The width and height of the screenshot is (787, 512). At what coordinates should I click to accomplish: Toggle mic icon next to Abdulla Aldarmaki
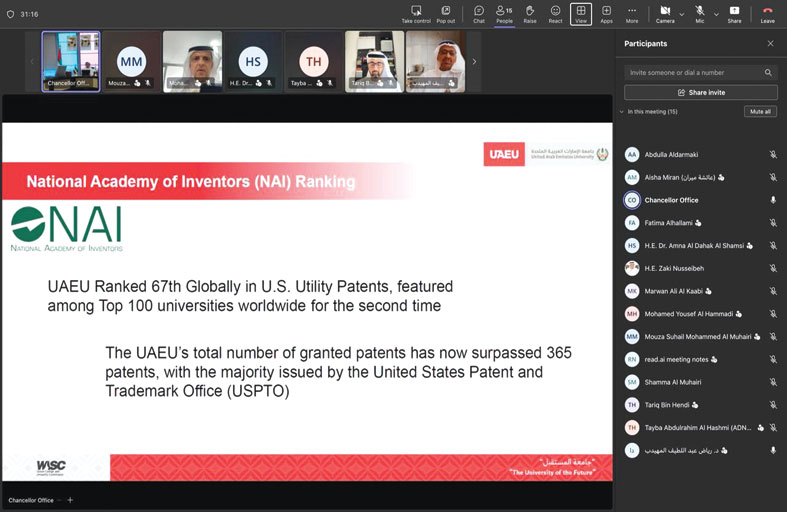click(x=772, y=155)
